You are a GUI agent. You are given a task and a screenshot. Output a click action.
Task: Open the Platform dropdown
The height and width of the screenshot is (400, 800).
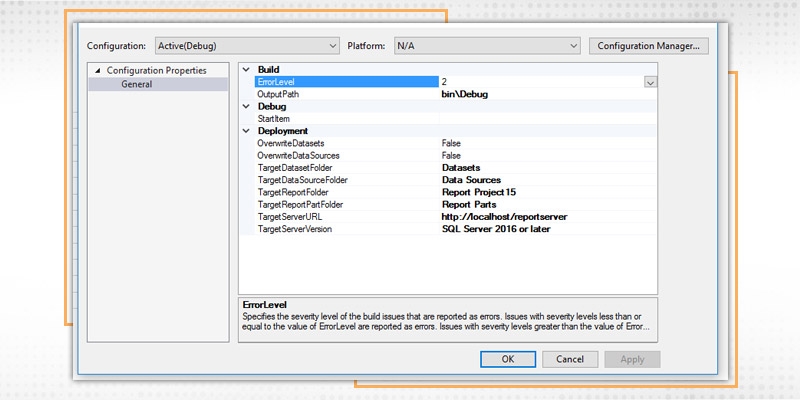(x=486, y=46)
